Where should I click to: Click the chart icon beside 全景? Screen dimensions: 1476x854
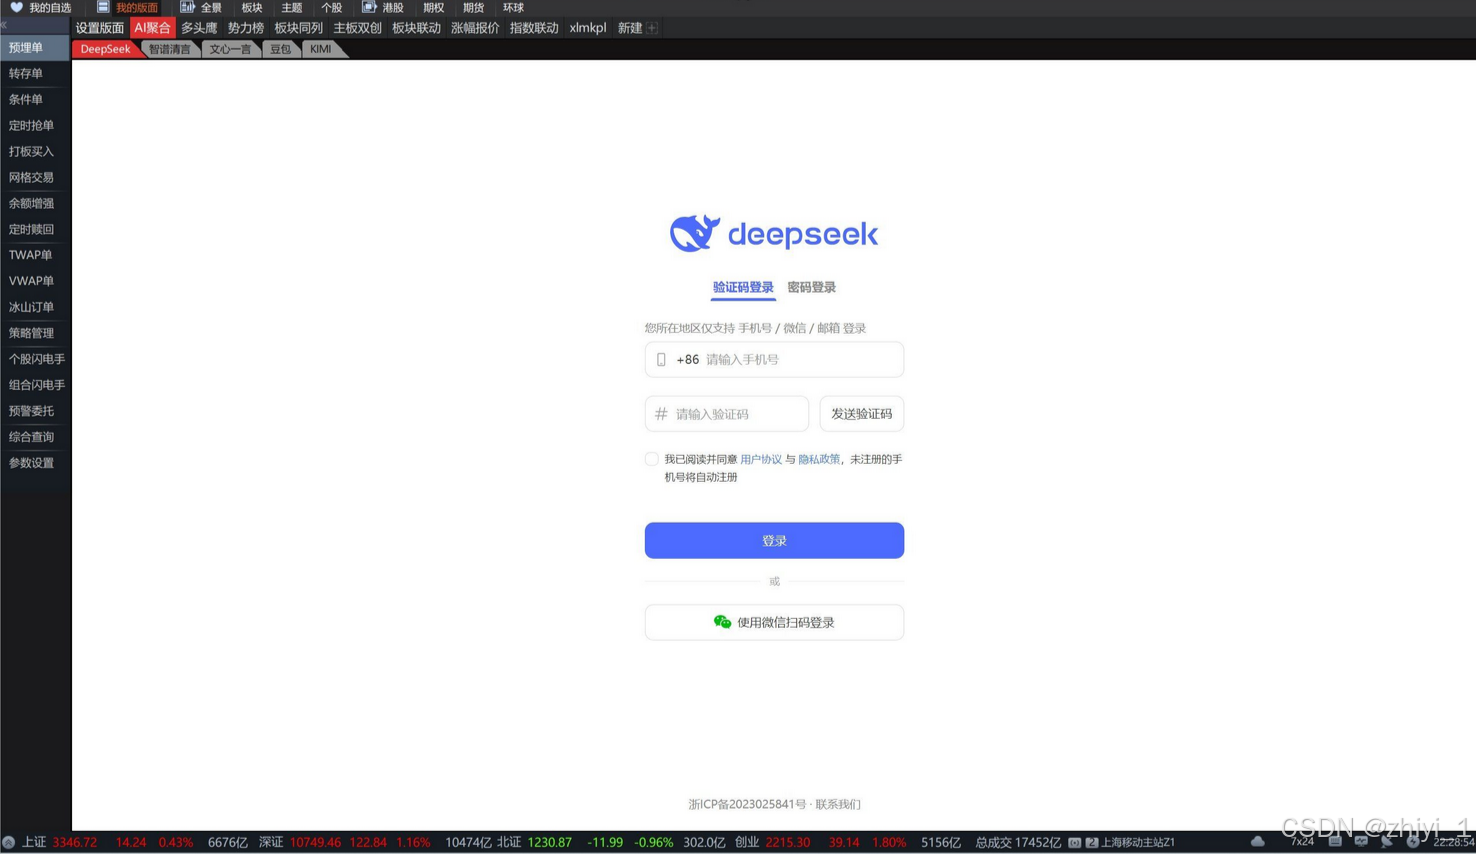pos(187,7)
